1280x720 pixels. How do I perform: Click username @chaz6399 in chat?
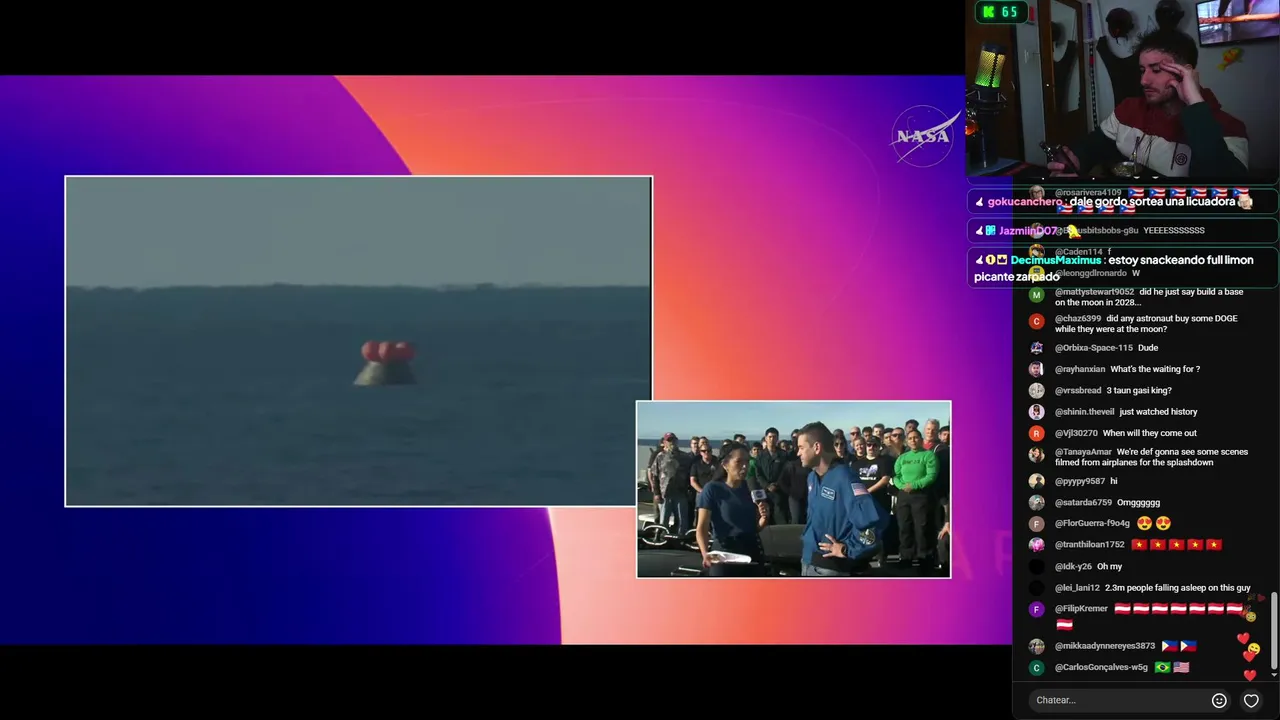[x=1078, y=318]
